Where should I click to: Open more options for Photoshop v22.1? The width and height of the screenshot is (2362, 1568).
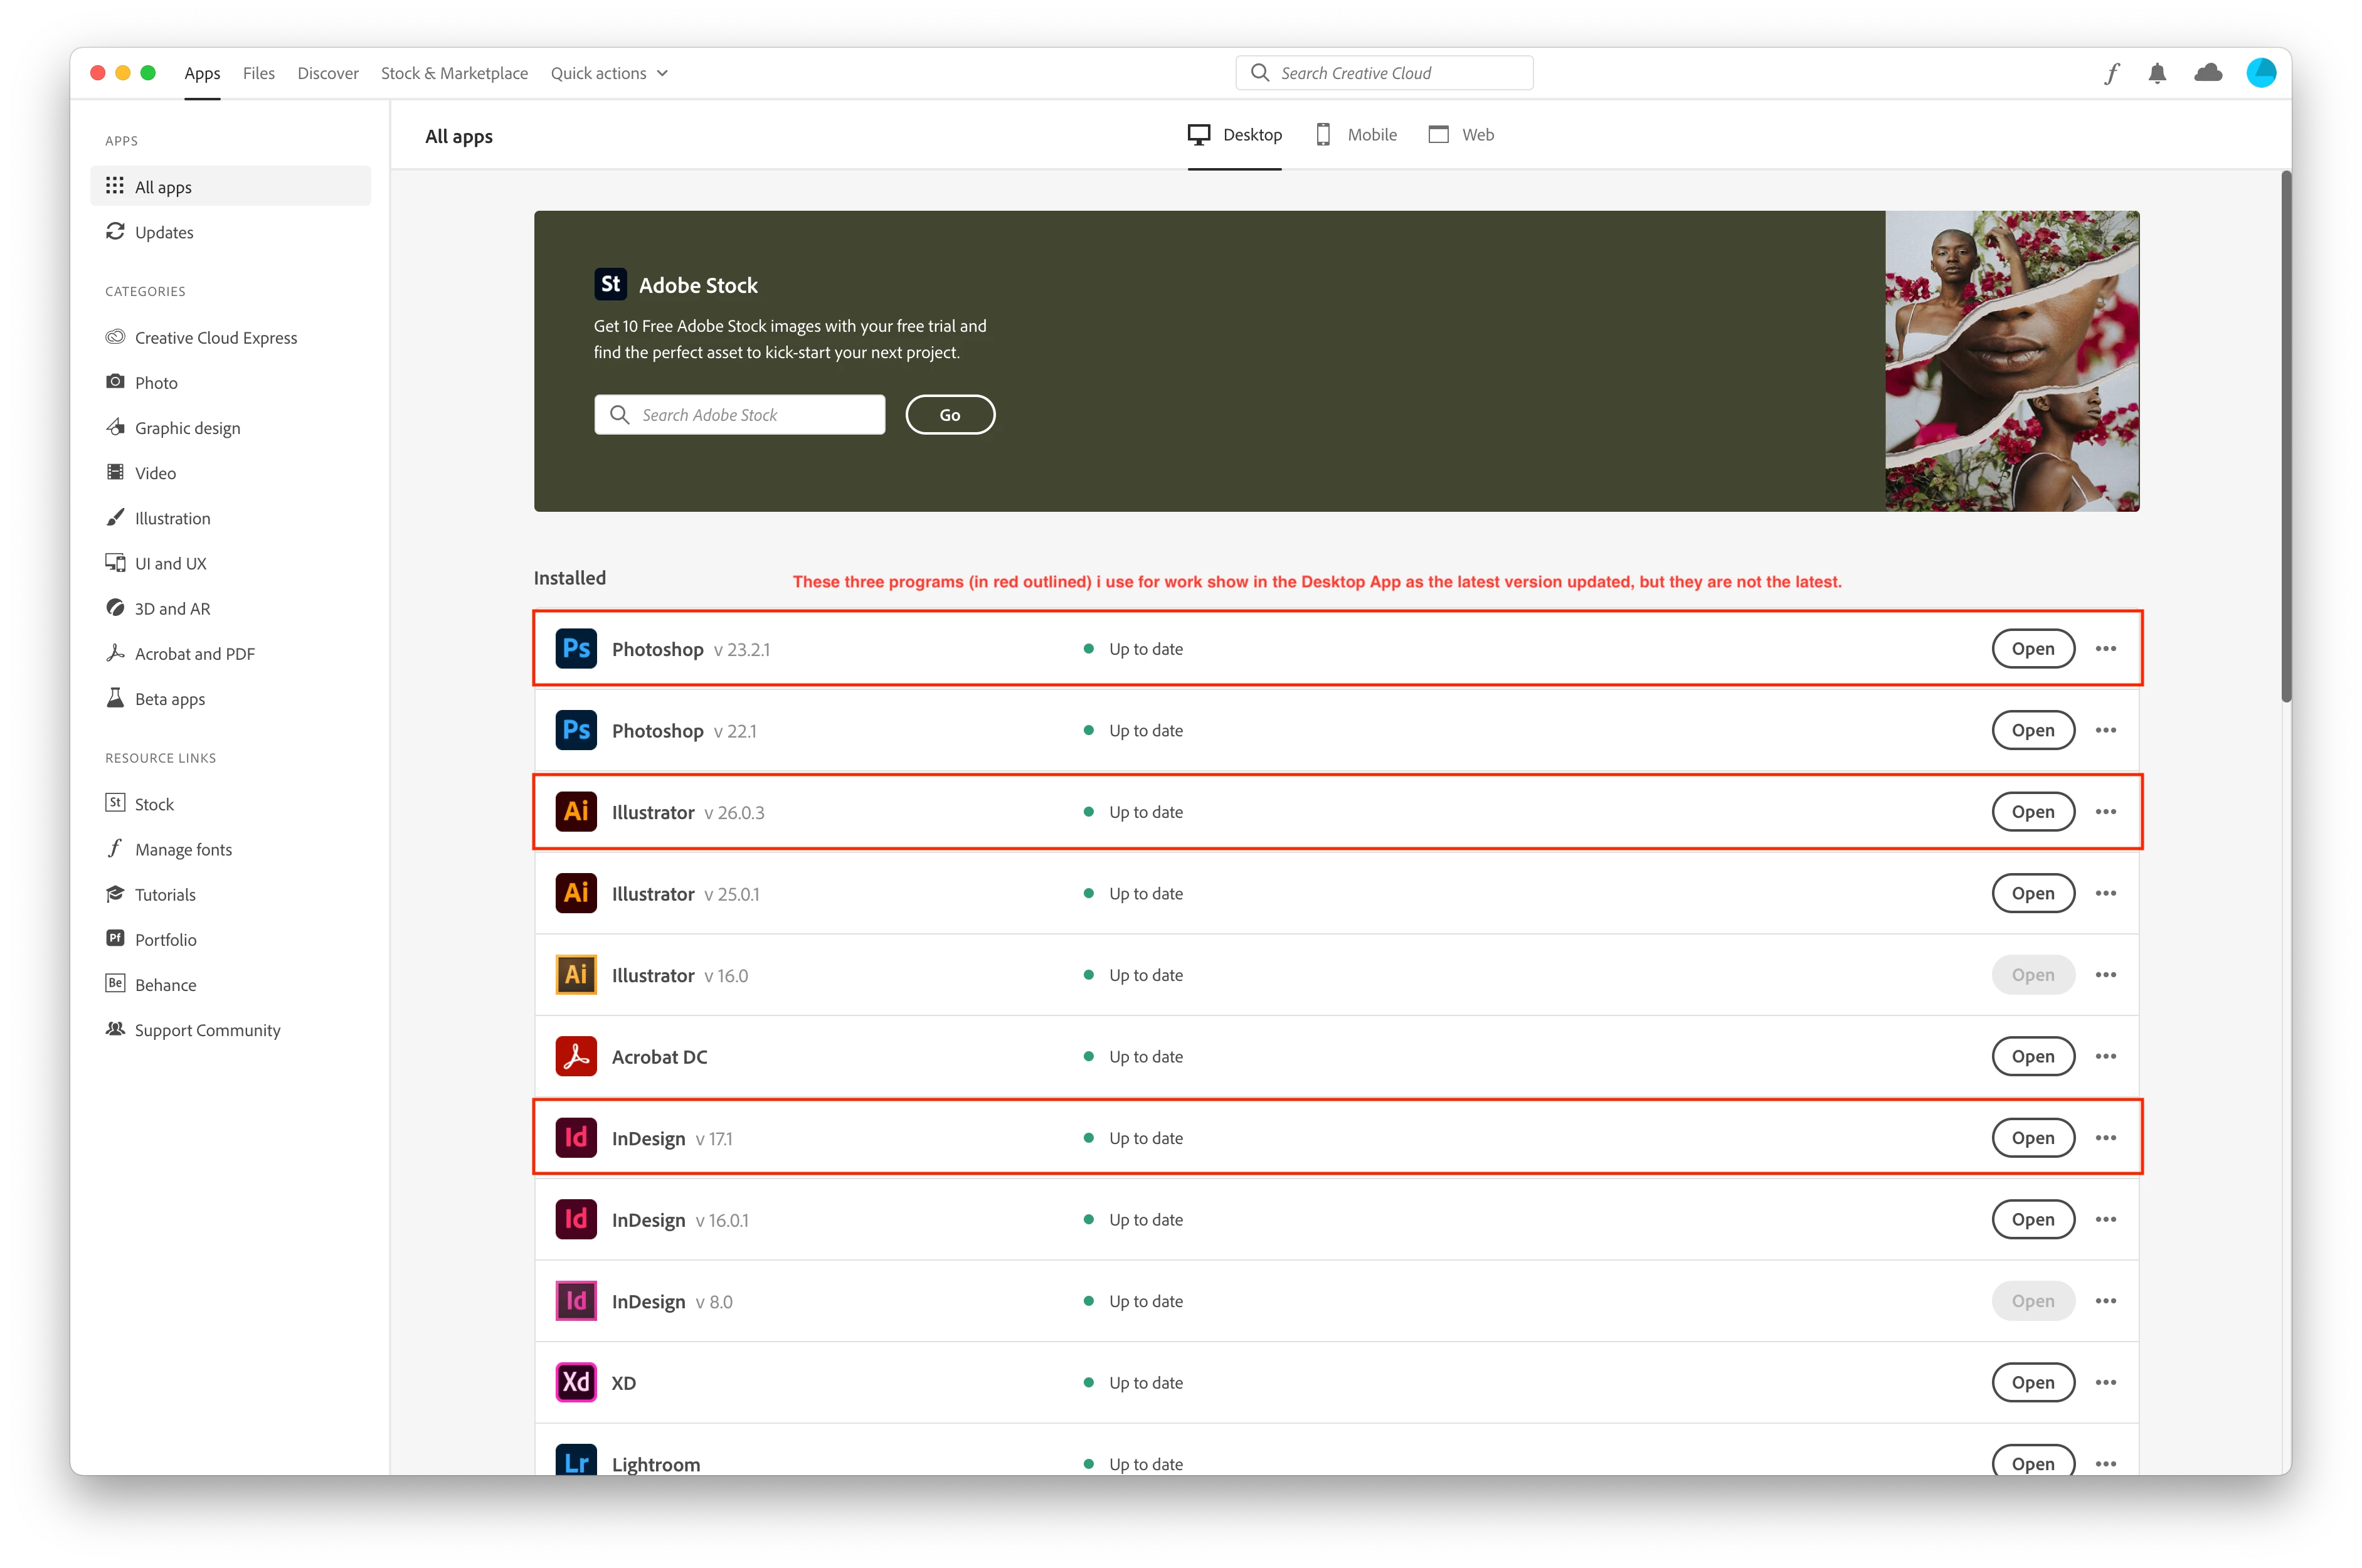(x=2105, y=730)
